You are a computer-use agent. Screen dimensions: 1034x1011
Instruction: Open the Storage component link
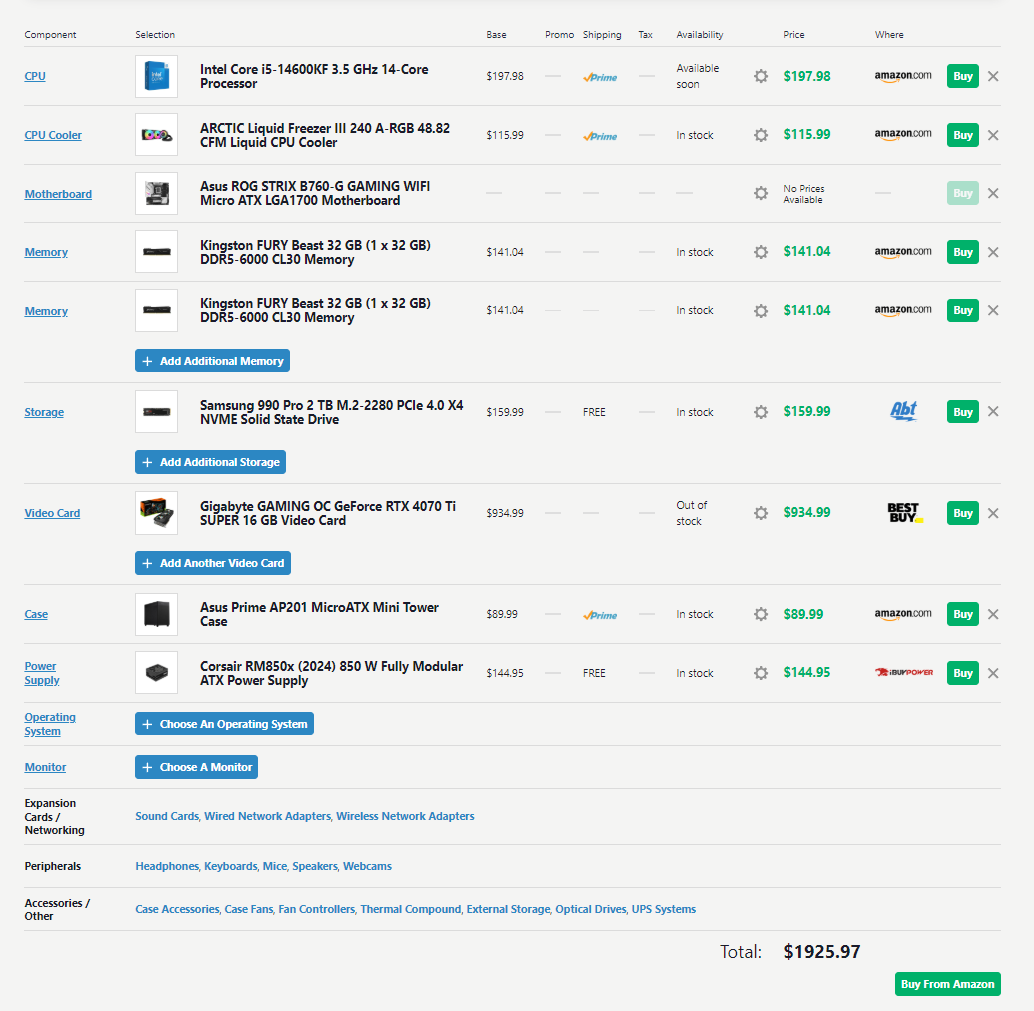click(x=44, y=412)
